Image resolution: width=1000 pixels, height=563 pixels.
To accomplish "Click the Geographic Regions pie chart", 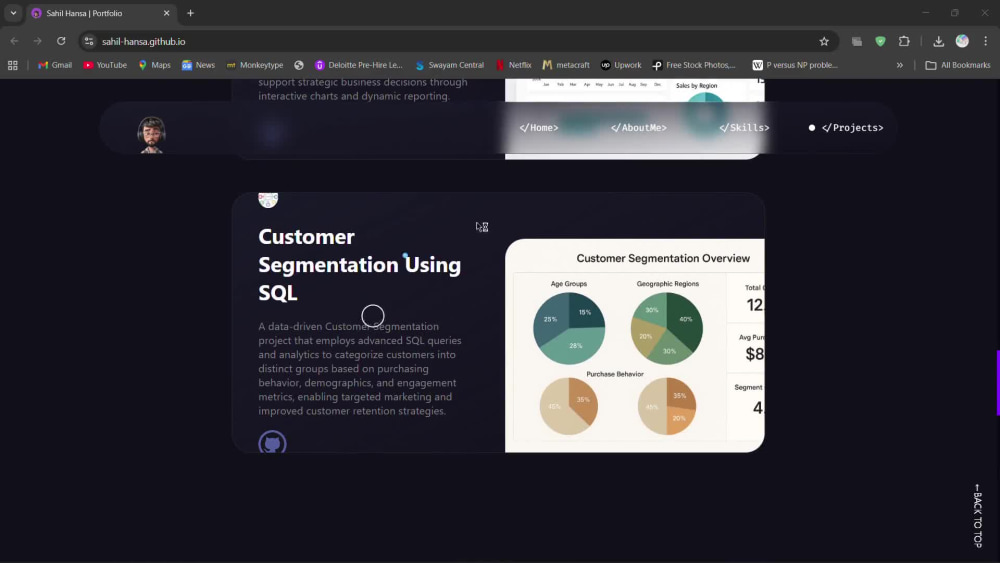I will [666, 328].
